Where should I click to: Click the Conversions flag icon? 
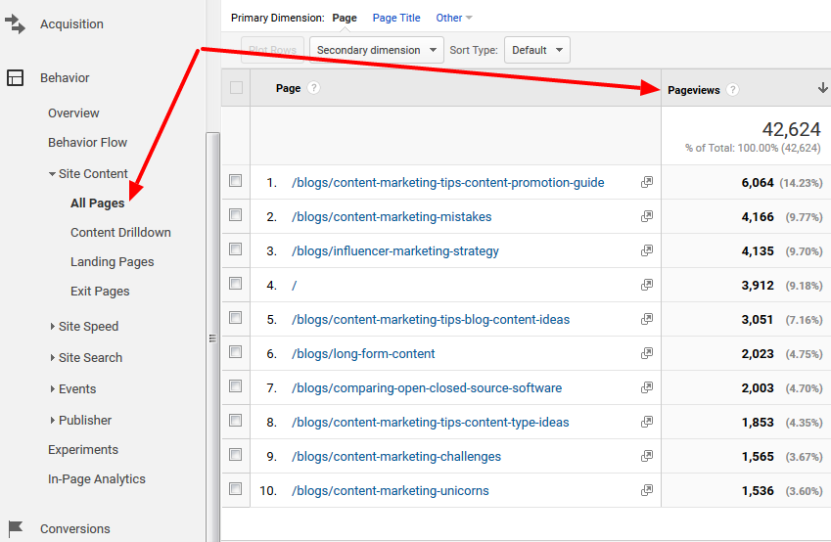click(x=15, y=528)
